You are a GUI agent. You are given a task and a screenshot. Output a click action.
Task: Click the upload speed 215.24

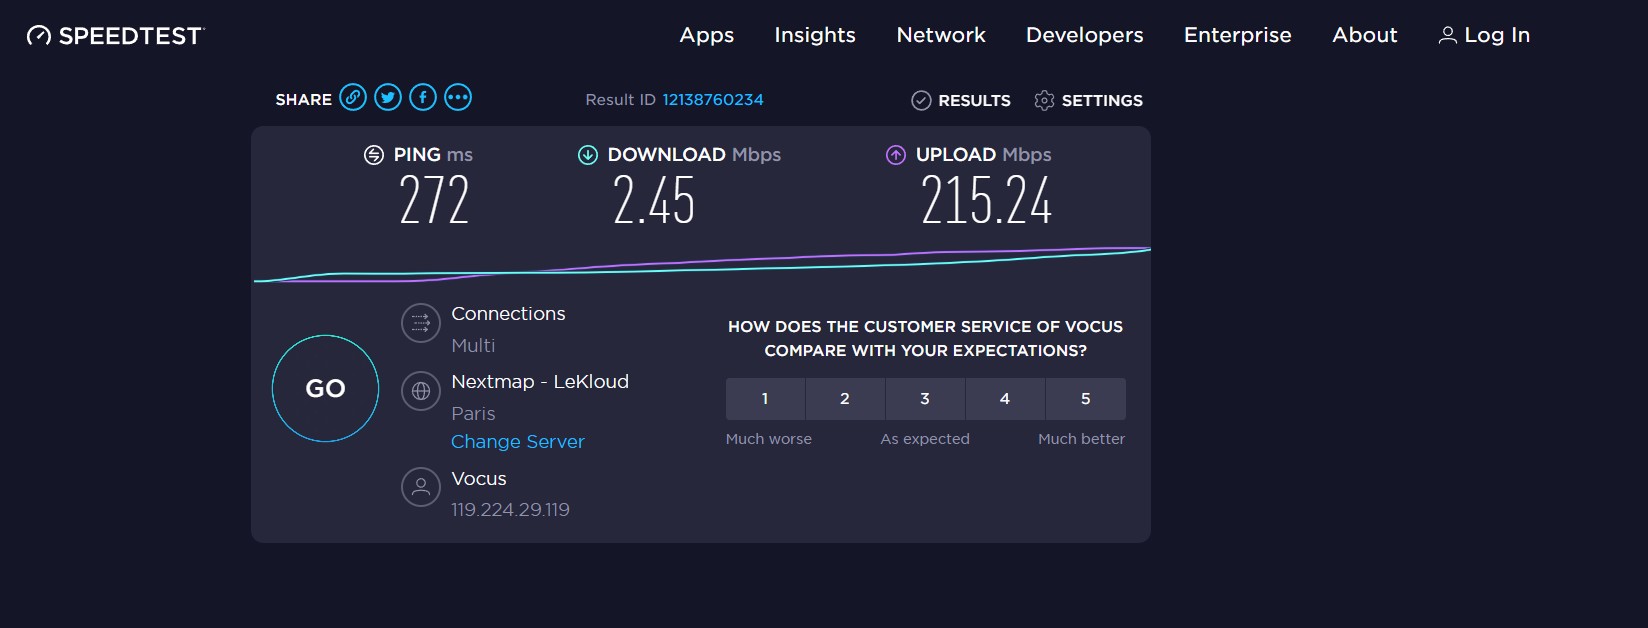pos(986,200)
